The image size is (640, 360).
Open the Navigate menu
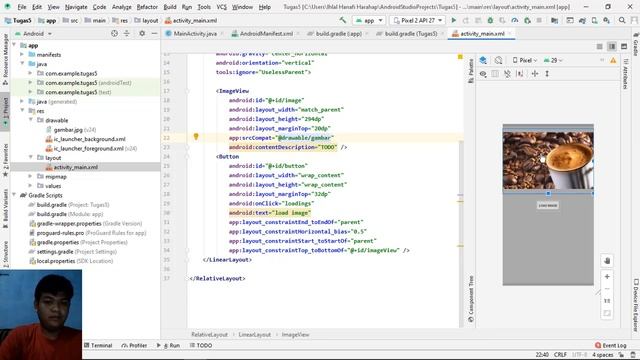click(76, 7)
